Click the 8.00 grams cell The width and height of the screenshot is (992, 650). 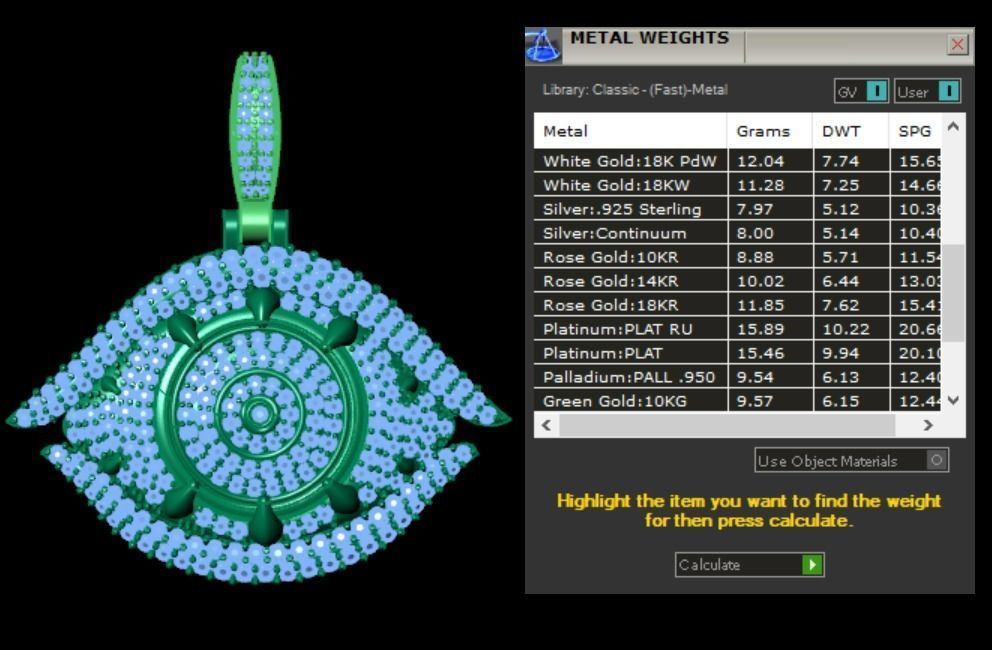[770, 233]
